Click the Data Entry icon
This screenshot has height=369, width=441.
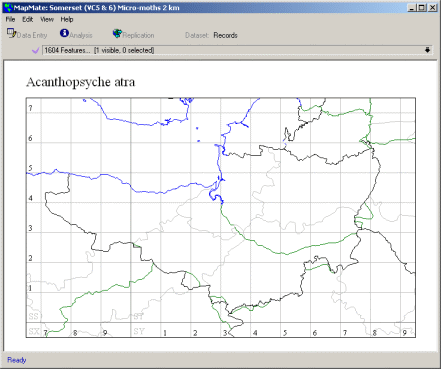pos(11,33)
